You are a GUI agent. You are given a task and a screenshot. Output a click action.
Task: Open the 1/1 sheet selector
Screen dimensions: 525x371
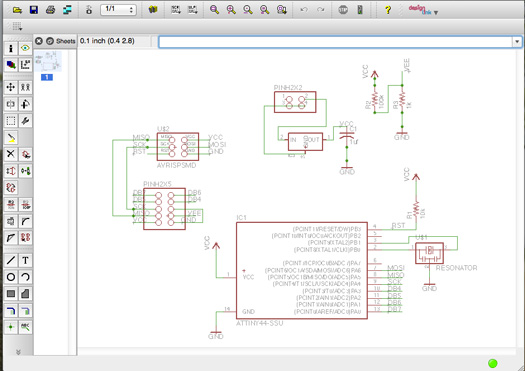click(118, 9)
